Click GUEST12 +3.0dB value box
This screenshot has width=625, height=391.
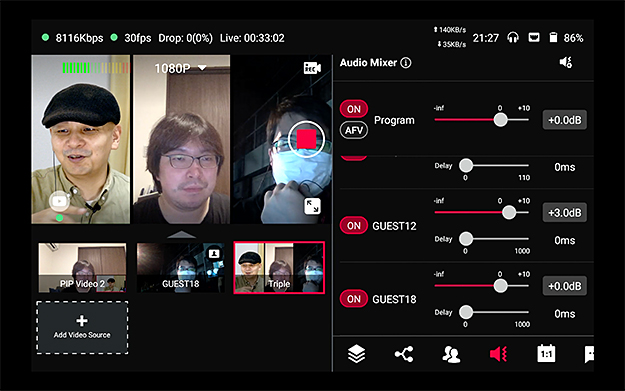[564, 212]
